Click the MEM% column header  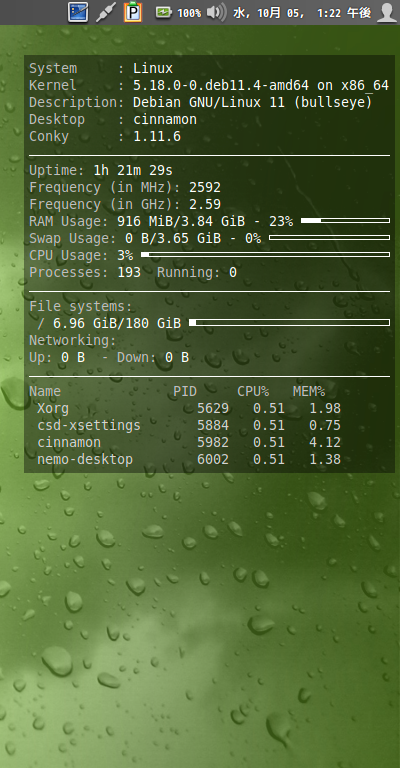click(x=309, y=391)
